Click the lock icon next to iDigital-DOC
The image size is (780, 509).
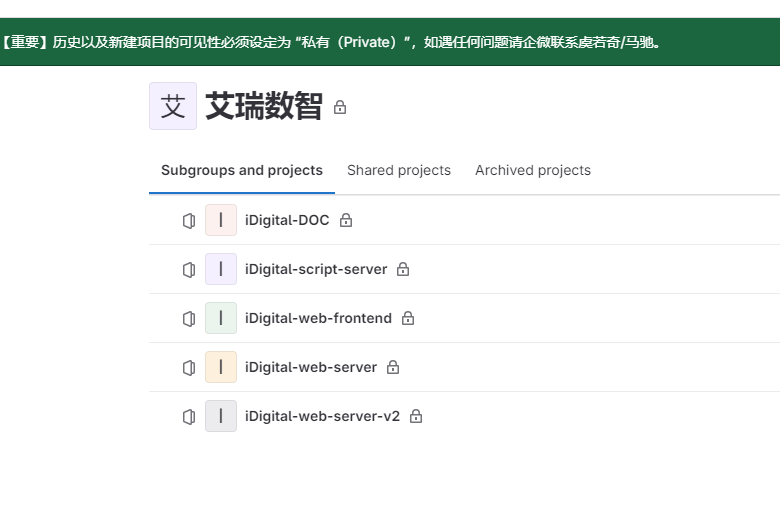[x=346, y=220]
